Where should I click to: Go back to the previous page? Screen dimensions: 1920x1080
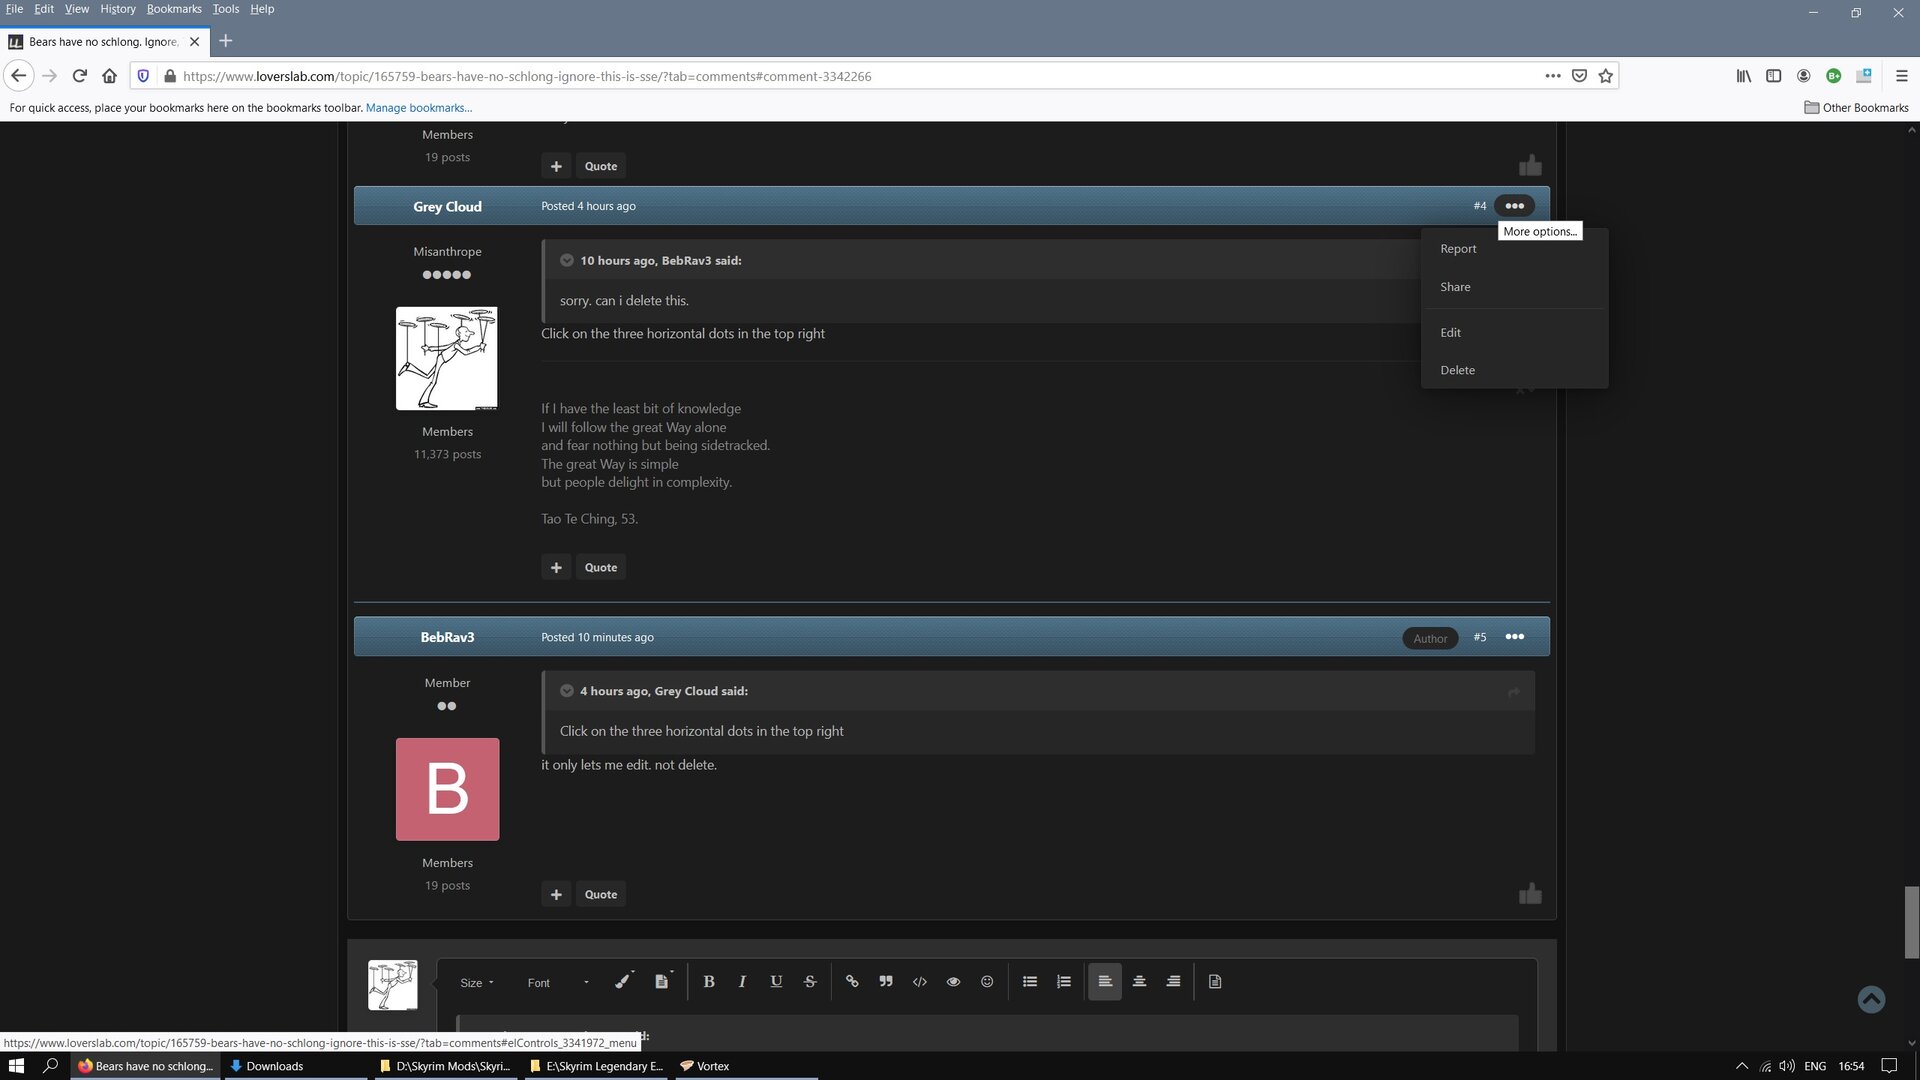coord(19,76)
